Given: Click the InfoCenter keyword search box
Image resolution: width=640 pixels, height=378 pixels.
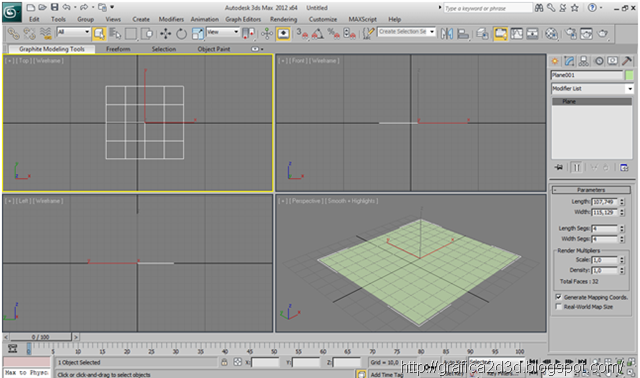Looking at the screenshot, I should [488, 8].
